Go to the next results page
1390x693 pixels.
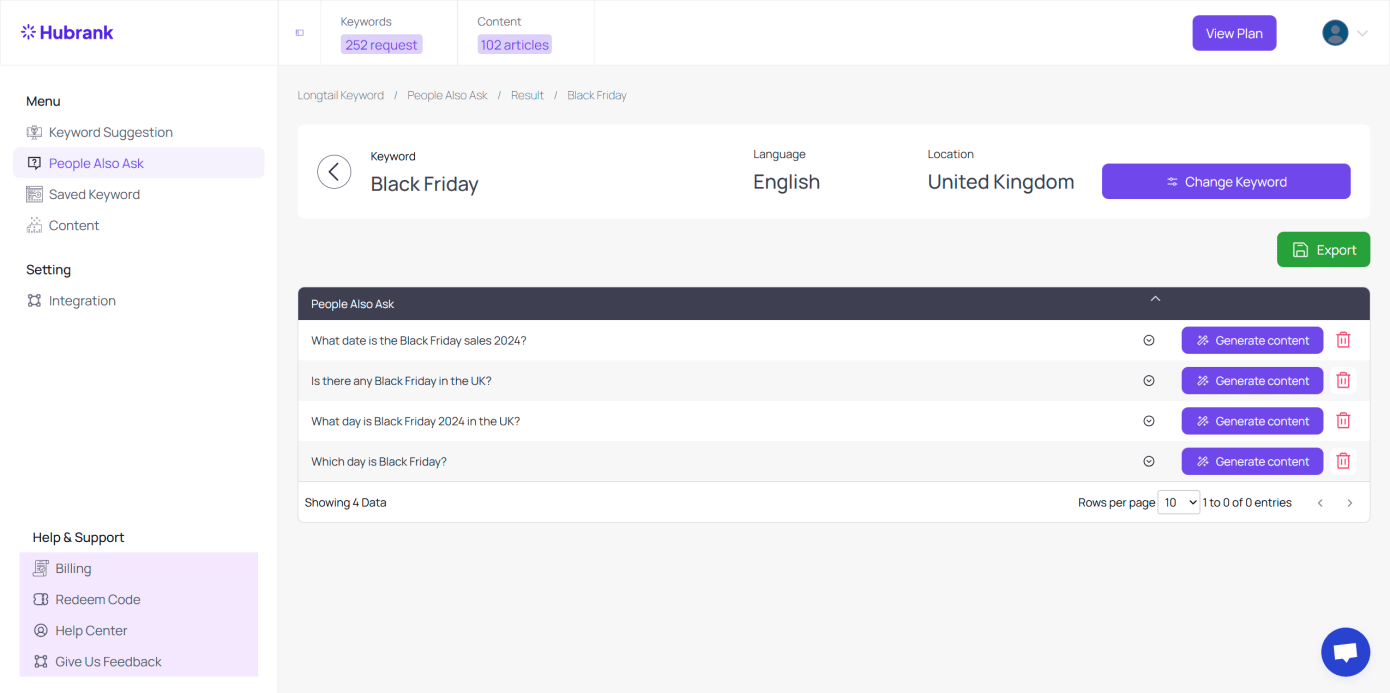(x=1349, y=503)
